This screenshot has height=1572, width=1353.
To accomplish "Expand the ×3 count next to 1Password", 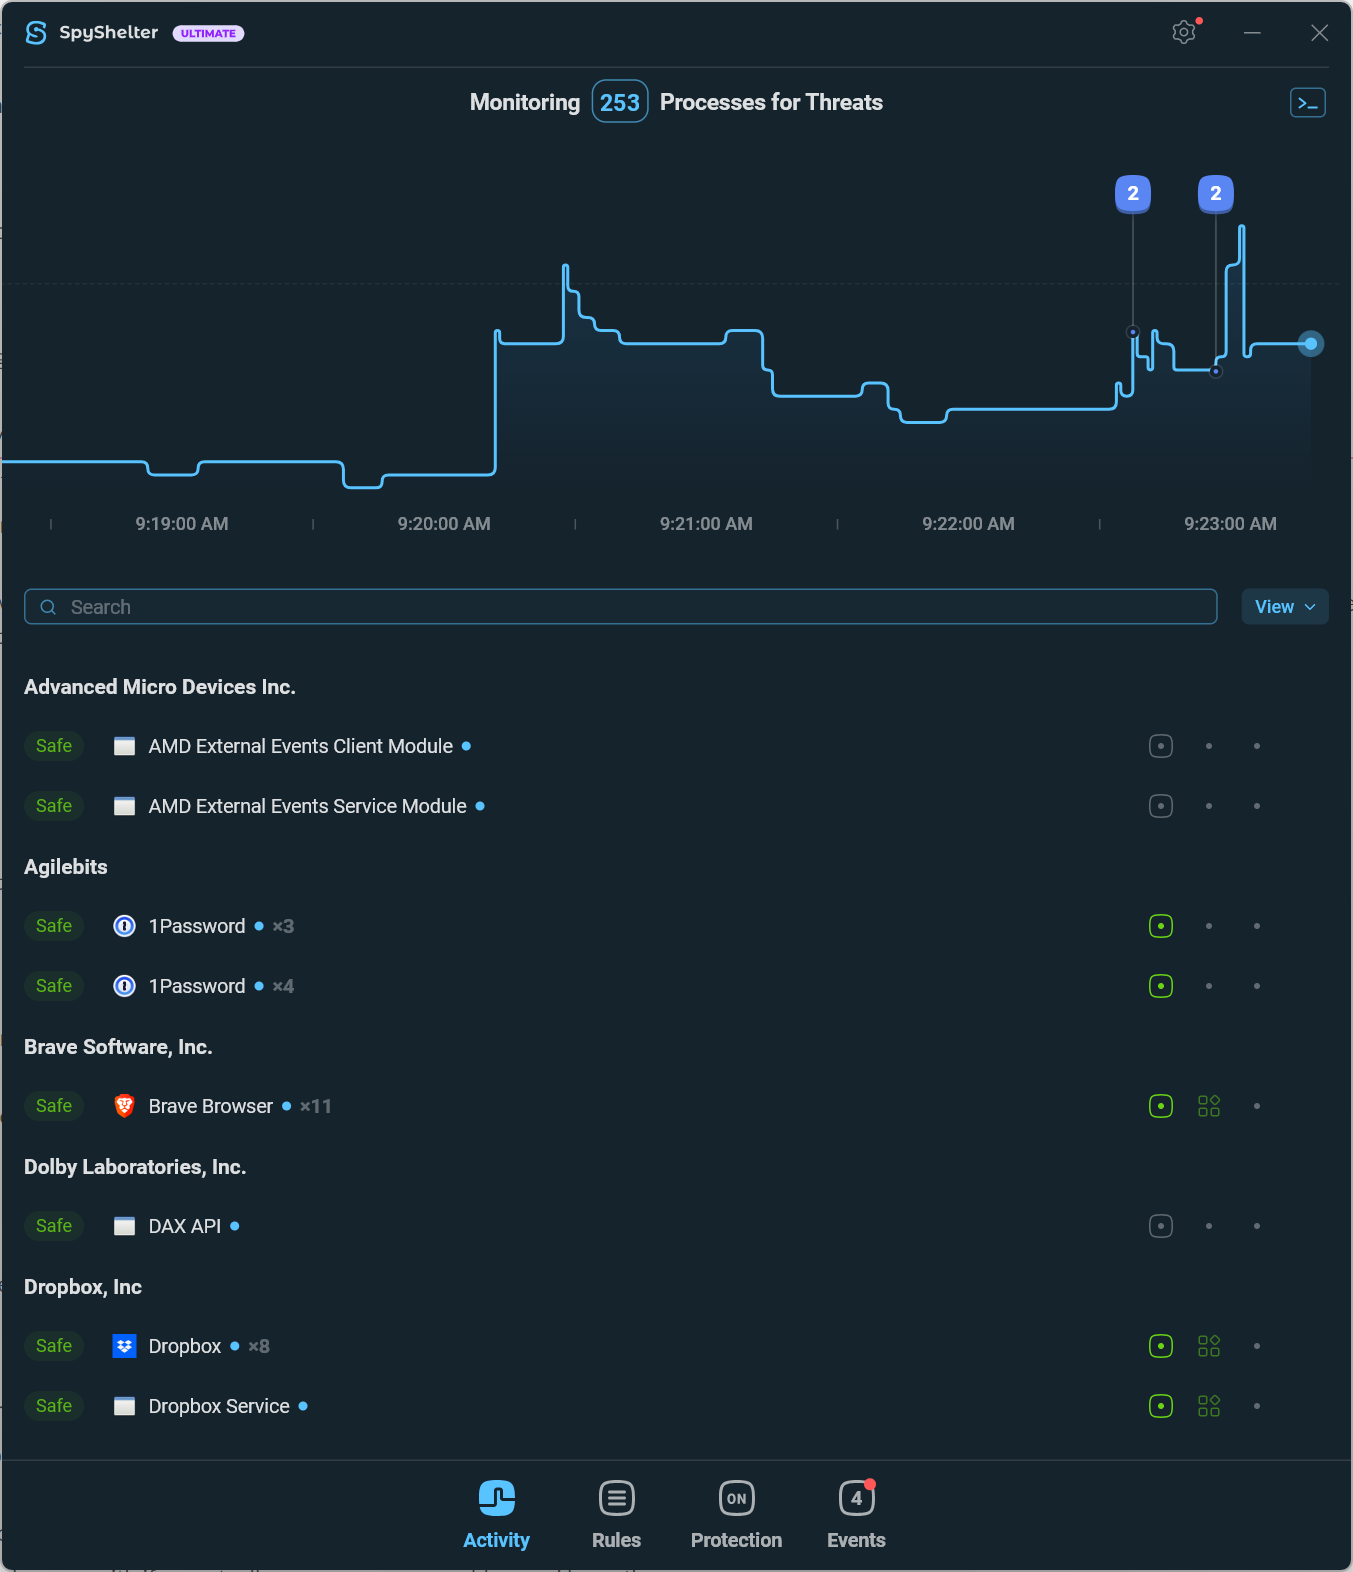I will tap(283, 926).
